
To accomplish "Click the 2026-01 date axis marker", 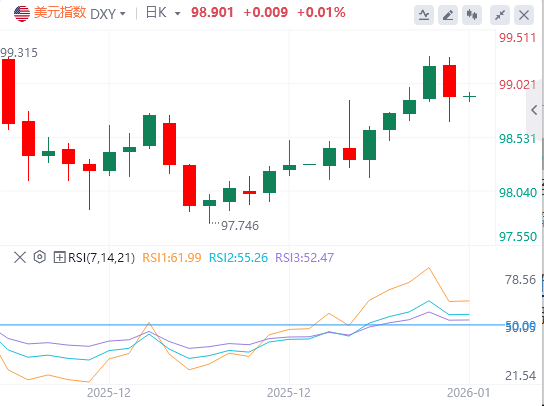I will [x=469, y=393].
